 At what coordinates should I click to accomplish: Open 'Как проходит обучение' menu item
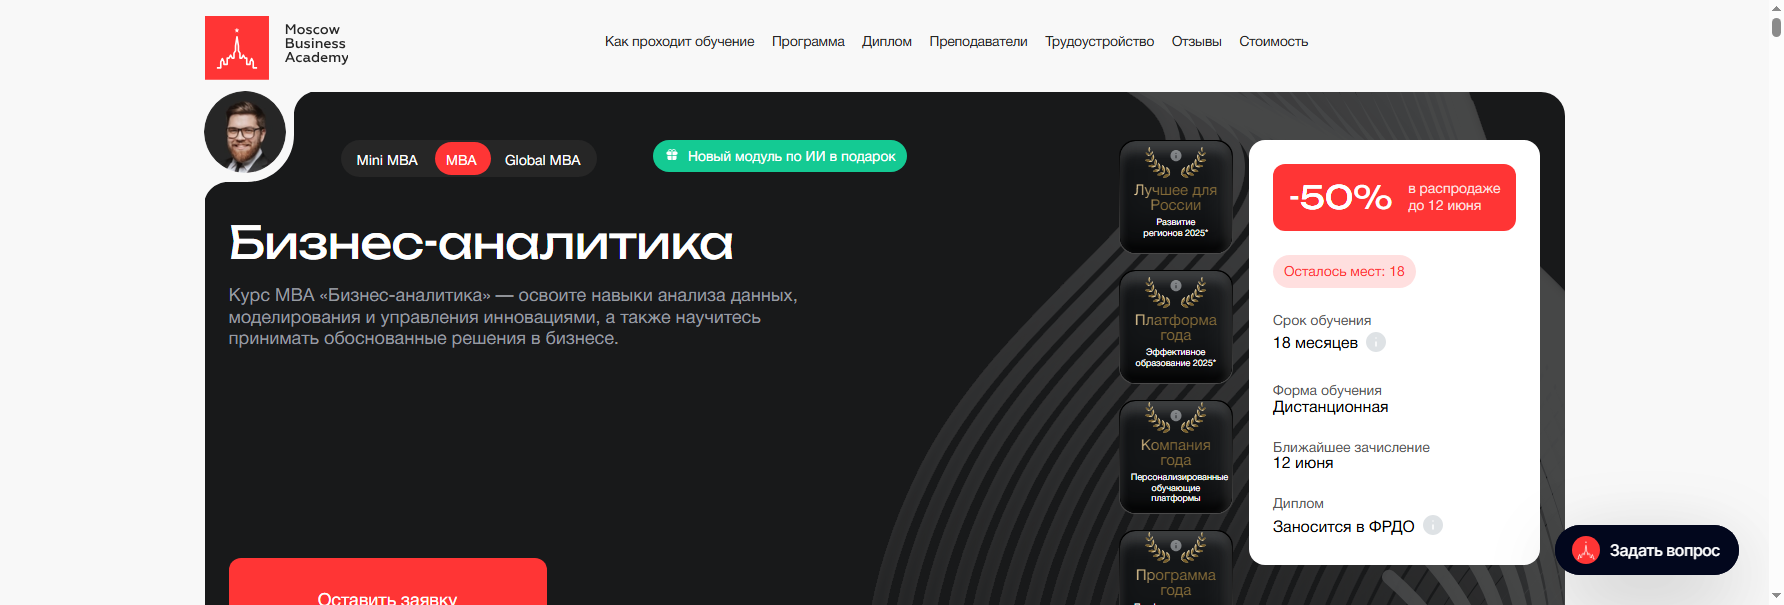point(679,41)
